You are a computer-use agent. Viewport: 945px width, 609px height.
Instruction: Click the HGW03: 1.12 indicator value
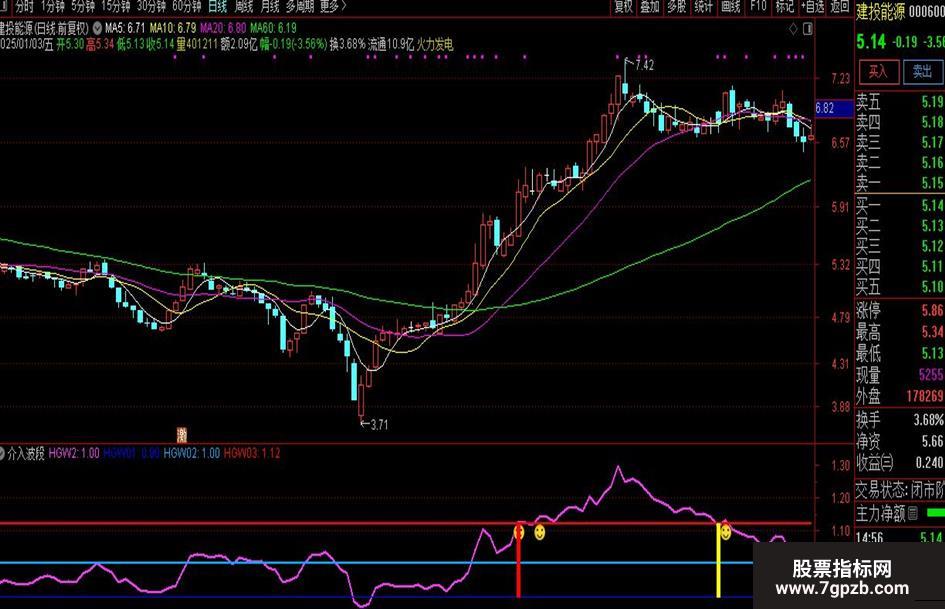pyautogui.click(x=252, y=453)
